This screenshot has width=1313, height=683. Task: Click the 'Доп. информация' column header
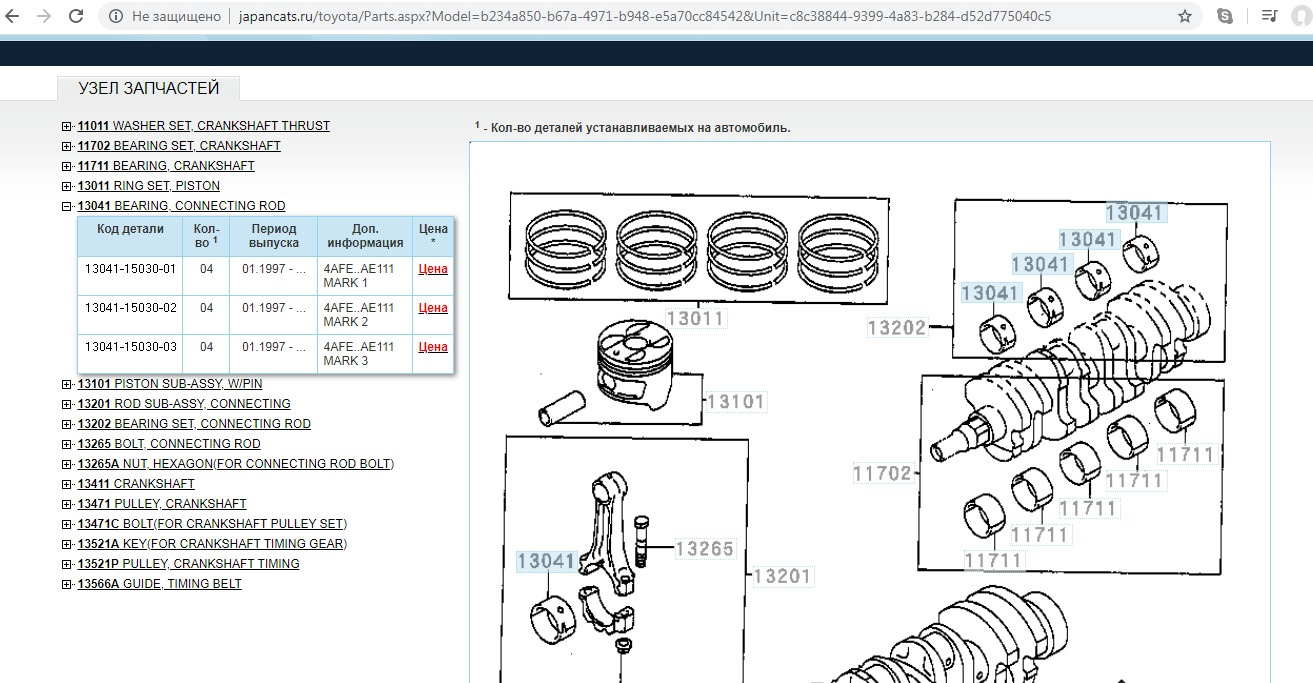click(365, 236)
